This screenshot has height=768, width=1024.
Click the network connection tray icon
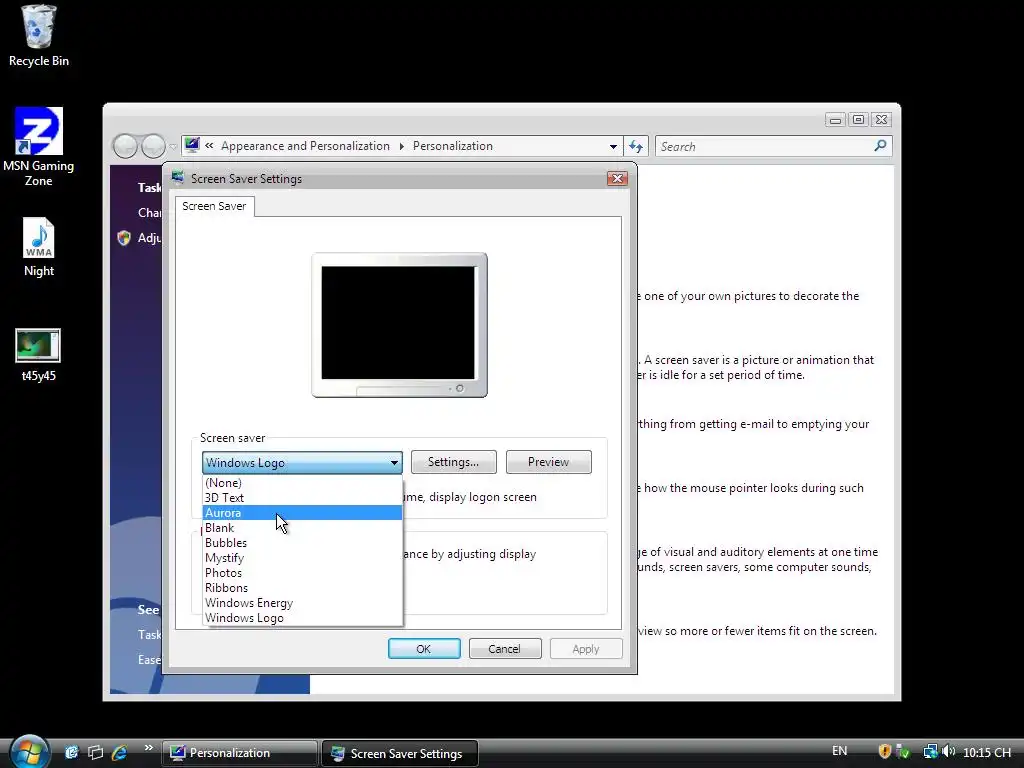click(930, 752)
